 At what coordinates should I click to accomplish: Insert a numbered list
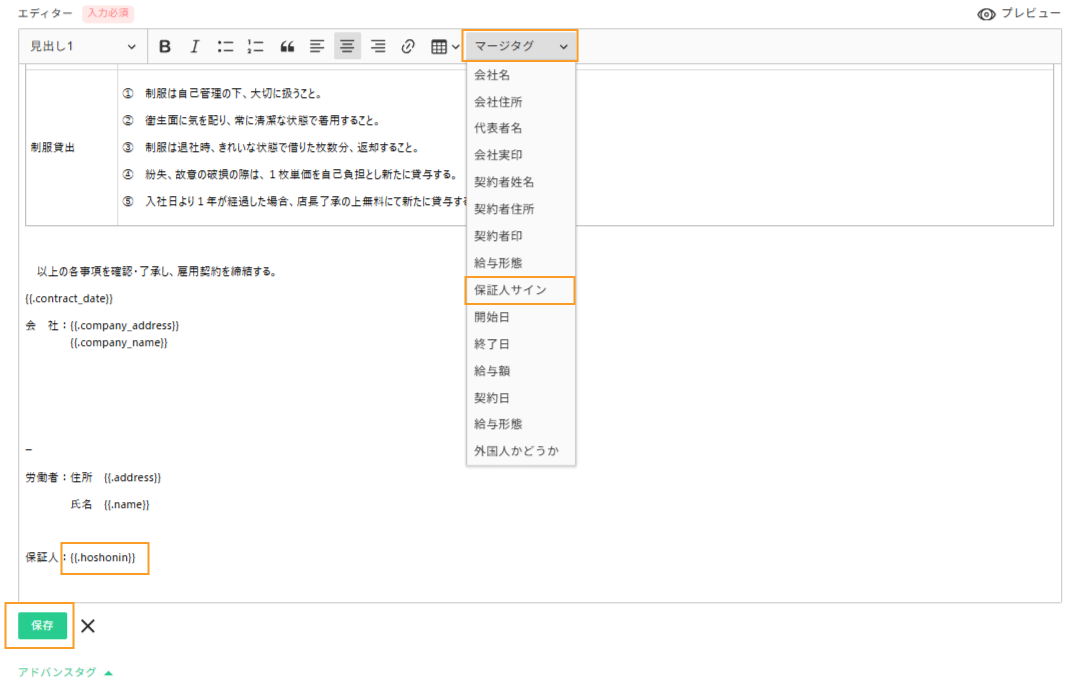[x=255, y=46]
